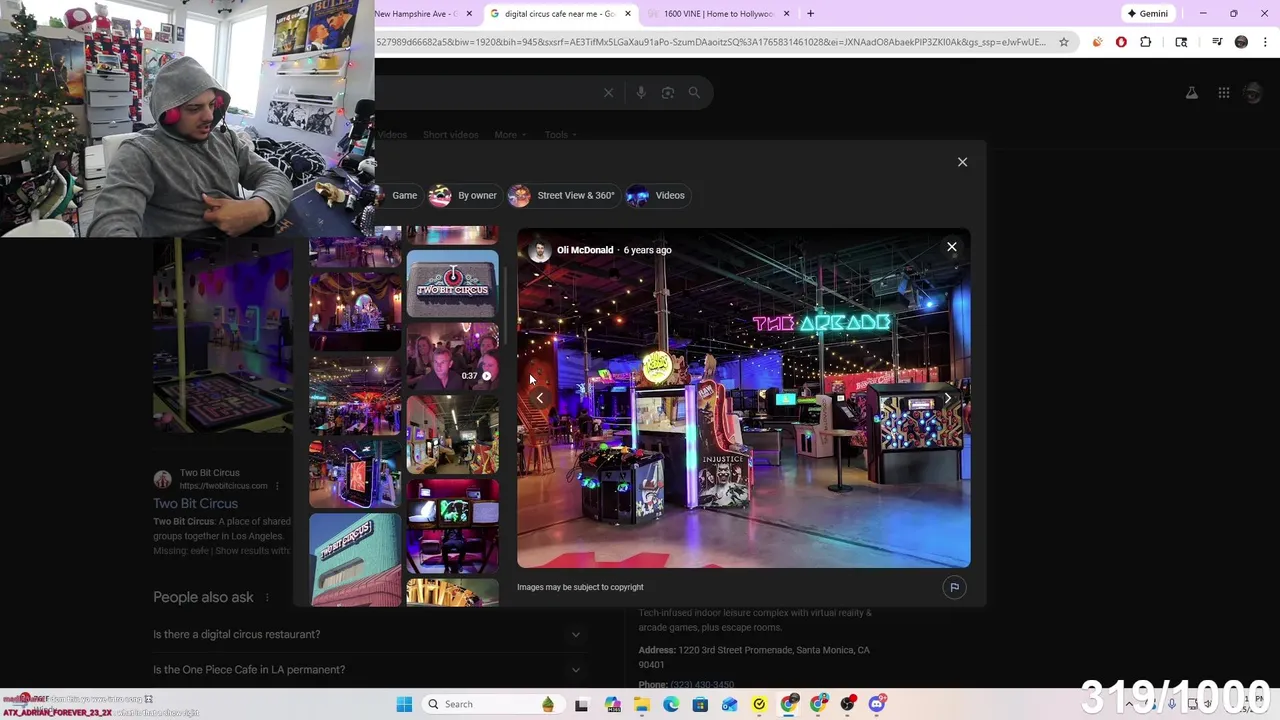Report photo using the flag icon
The image size is (1280, 720).
point(954,588)
